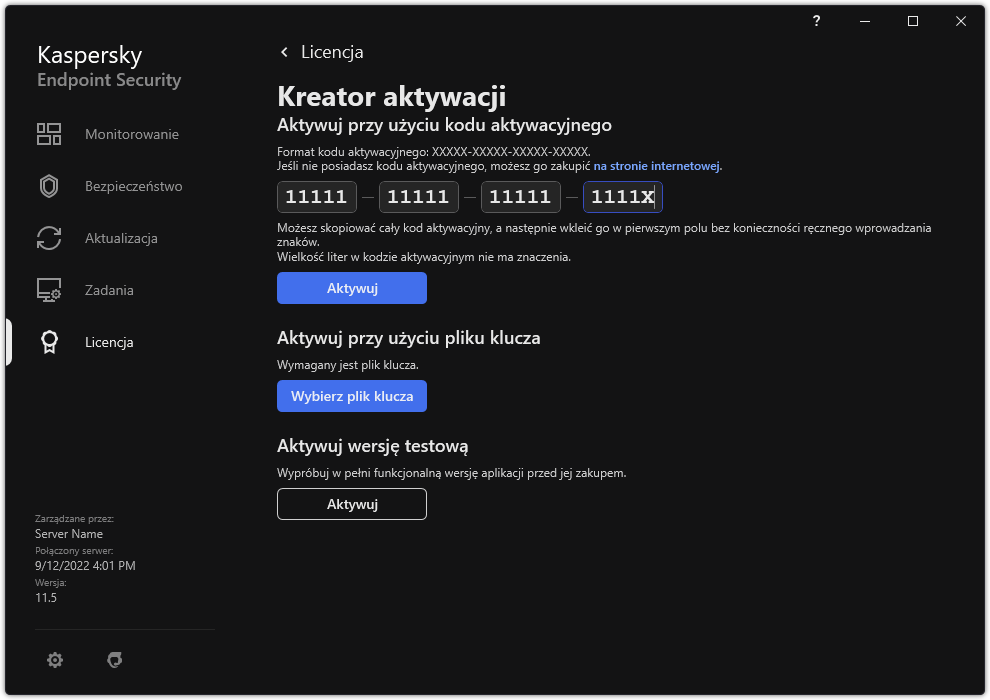Click the Kreator aktywacji page title
The width and height of the screenshot is (990, 700).
tap(389, 98)
